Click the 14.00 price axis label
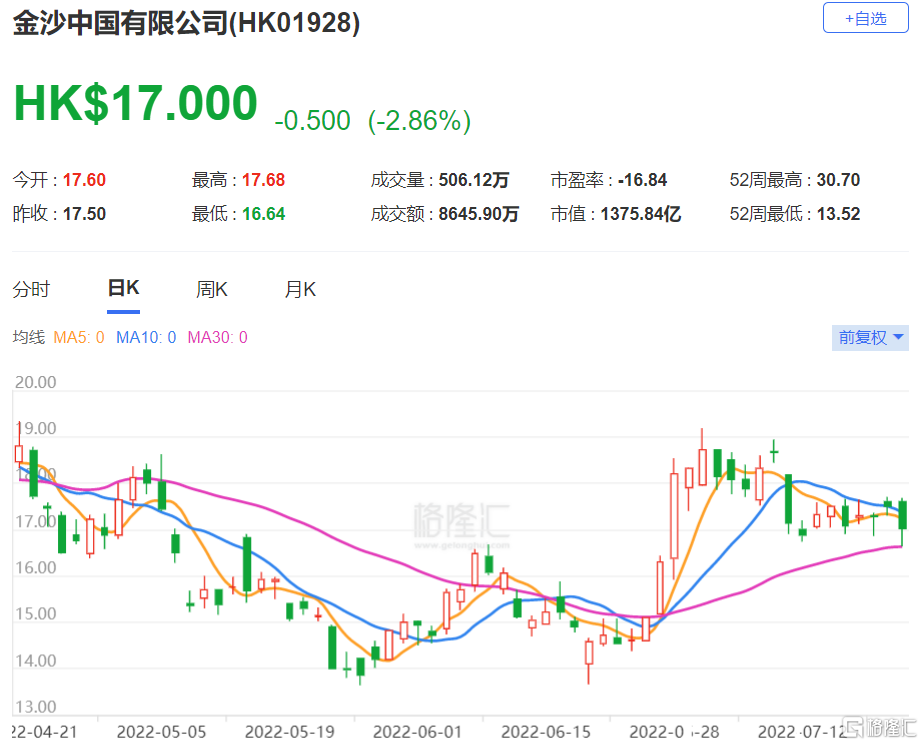The image size is (923, 745). [x=35, y=661]
